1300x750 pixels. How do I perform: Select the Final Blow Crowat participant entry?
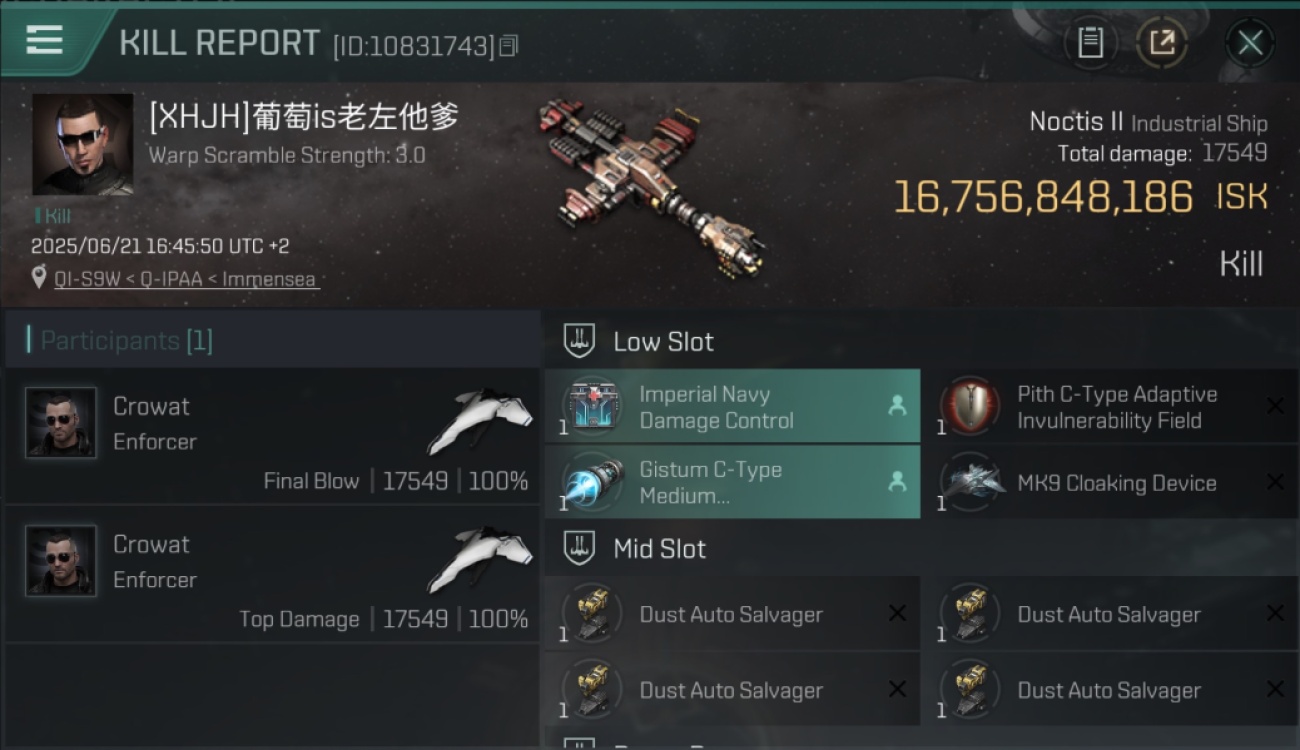click(272, 436)
